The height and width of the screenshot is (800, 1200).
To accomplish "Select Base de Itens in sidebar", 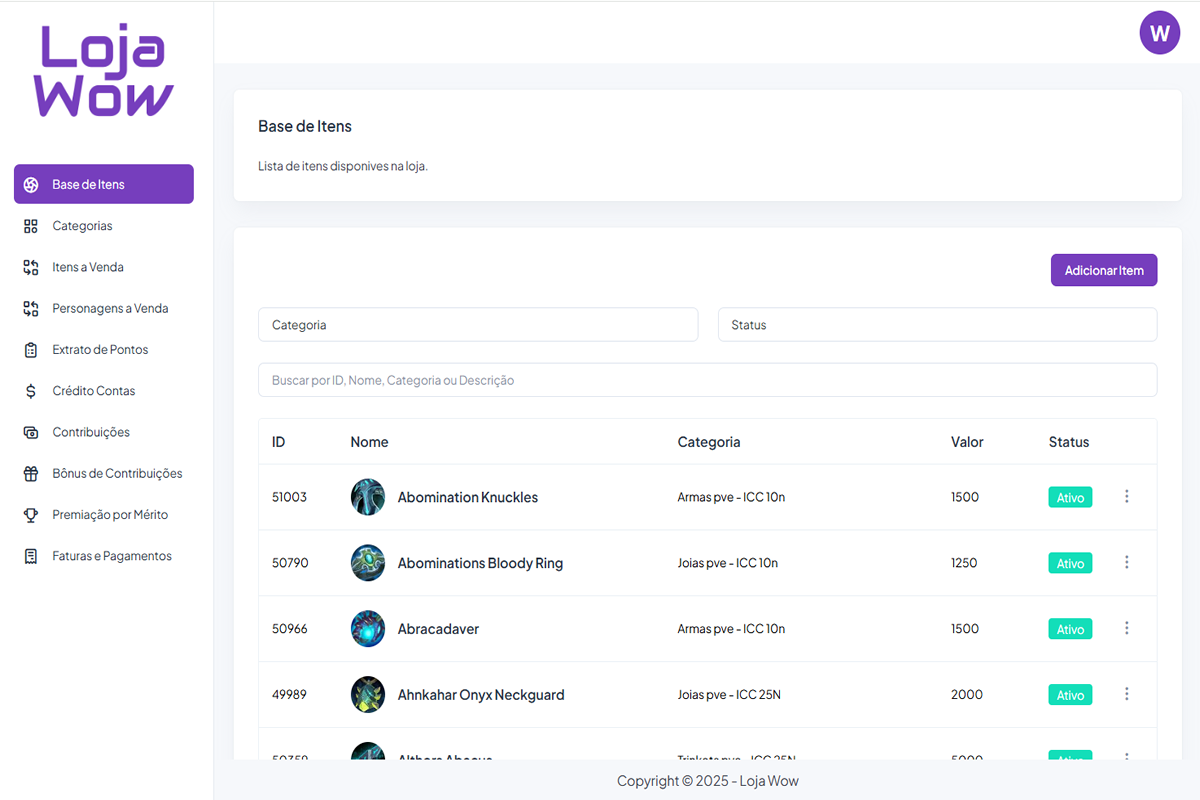I will point(104,184).
